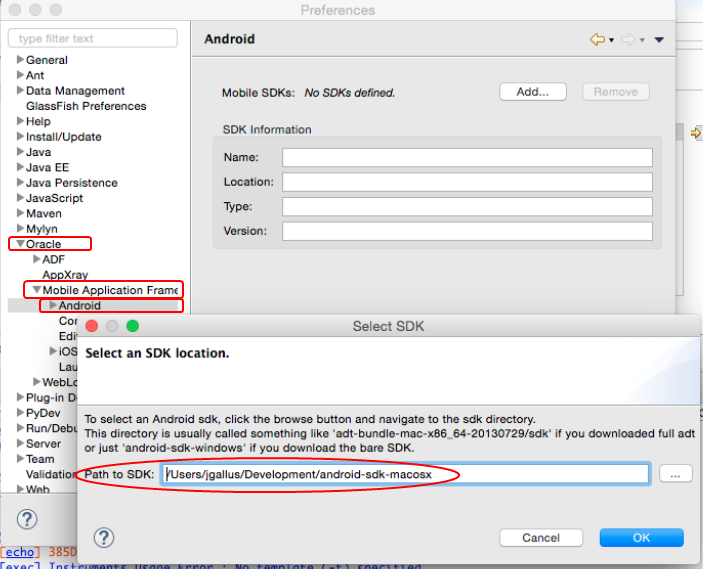Select the Team preferences item
This screenshot has width=704, height=570.
pos(40,459)
